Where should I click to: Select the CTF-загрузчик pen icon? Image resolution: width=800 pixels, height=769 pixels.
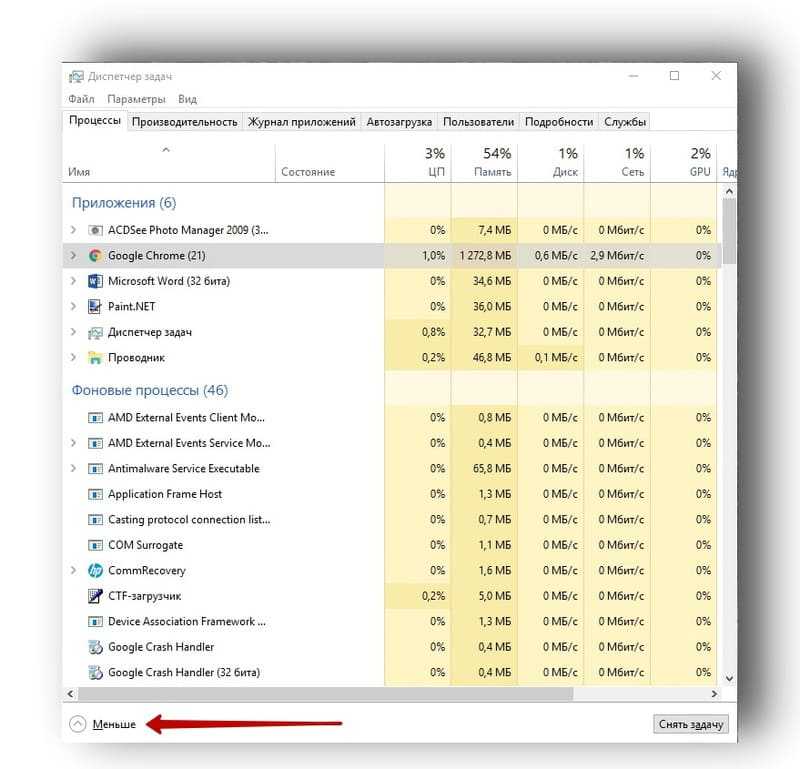coord(95,596)
